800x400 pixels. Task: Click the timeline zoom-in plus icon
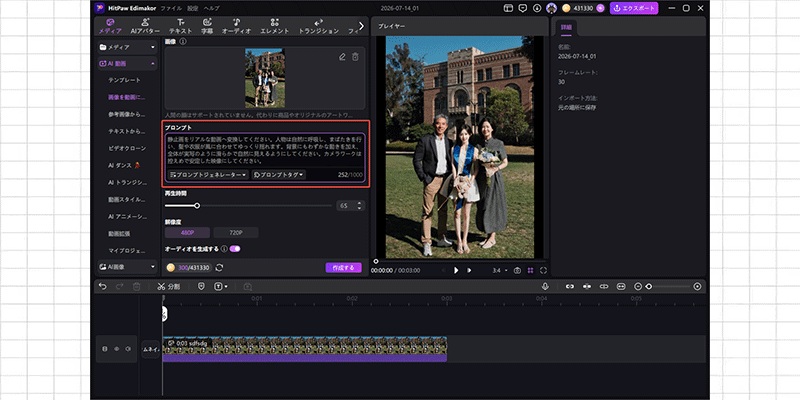697,287
